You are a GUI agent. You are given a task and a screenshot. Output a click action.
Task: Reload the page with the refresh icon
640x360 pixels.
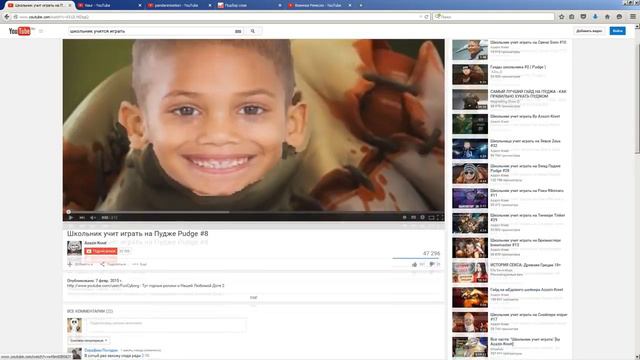427,17
